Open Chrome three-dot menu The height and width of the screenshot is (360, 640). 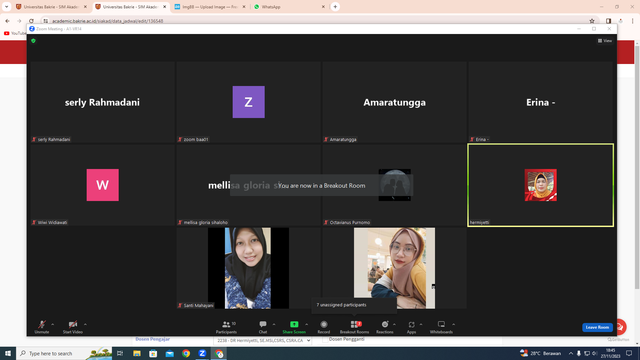pyautogui.click(x=633, y=21)
